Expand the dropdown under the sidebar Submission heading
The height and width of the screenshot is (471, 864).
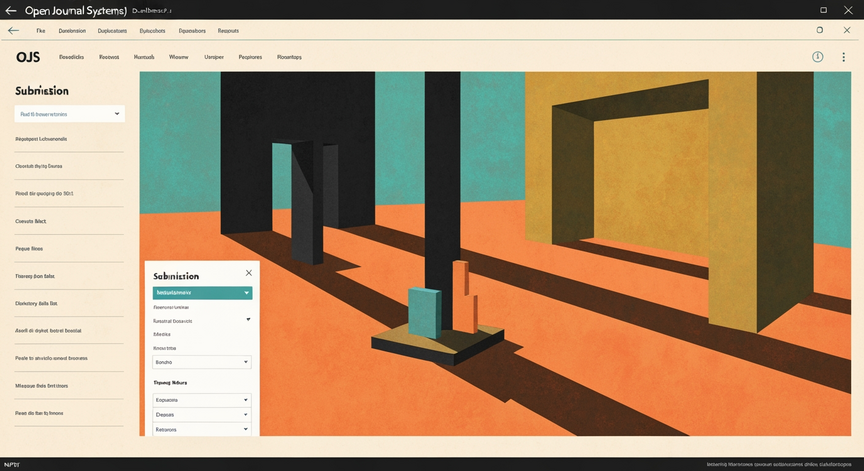[x=69, y=114]
